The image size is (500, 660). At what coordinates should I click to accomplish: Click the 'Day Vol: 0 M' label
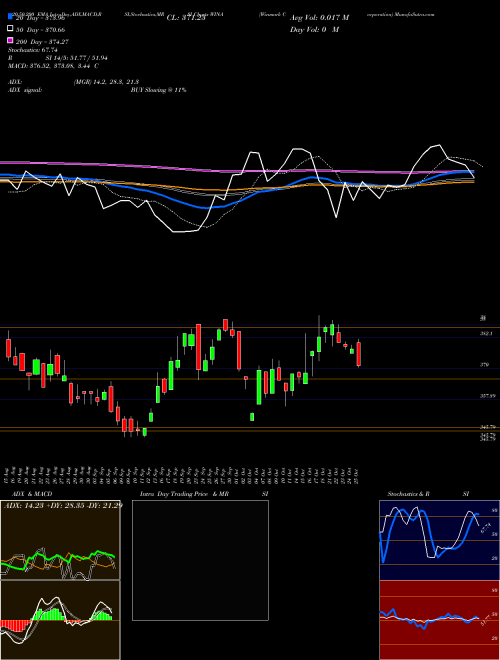click(x=314, y=30)
